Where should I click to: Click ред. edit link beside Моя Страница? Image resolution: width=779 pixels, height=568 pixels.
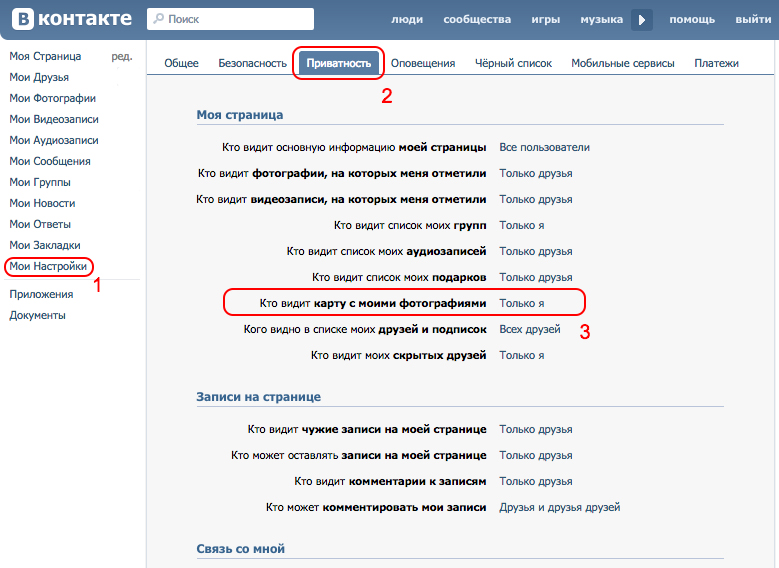pos(122,56)
